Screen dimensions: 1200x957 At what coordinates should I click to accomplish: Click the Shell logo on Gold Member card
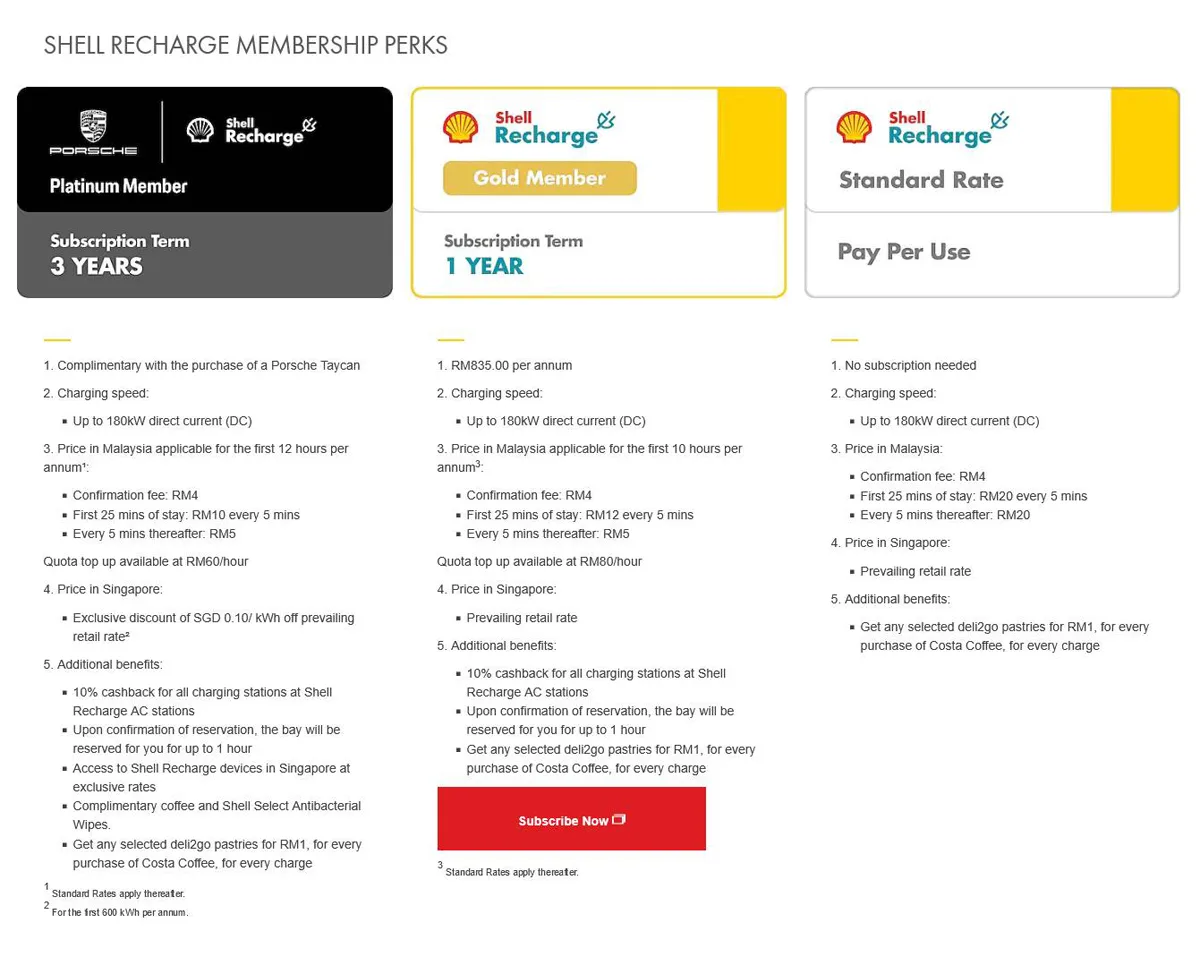point(461,128)
